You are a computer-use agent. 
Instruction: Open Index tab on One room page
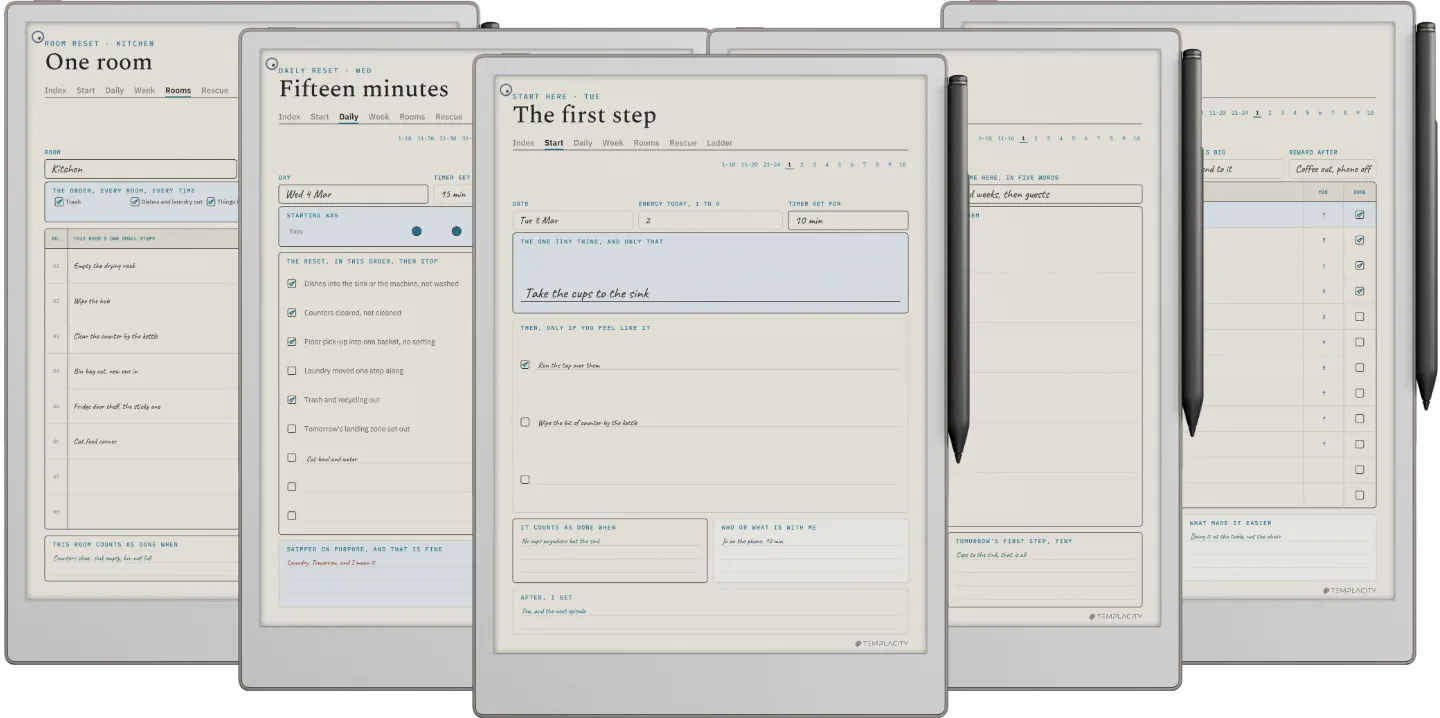[x=56, y=91]
